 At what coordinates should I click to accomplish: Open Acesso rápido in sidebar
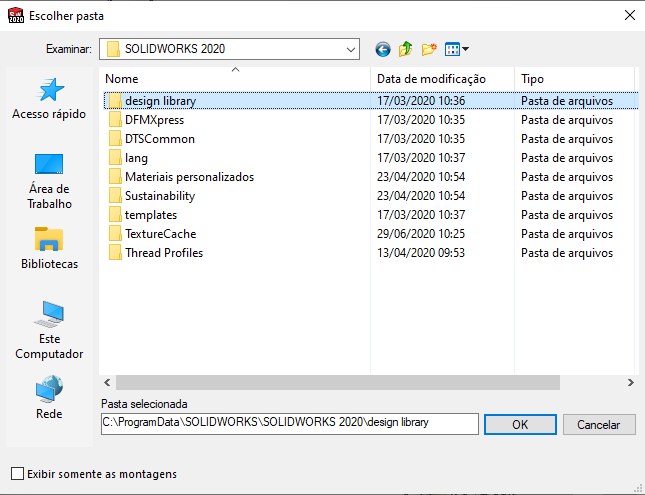coord(49,99)
